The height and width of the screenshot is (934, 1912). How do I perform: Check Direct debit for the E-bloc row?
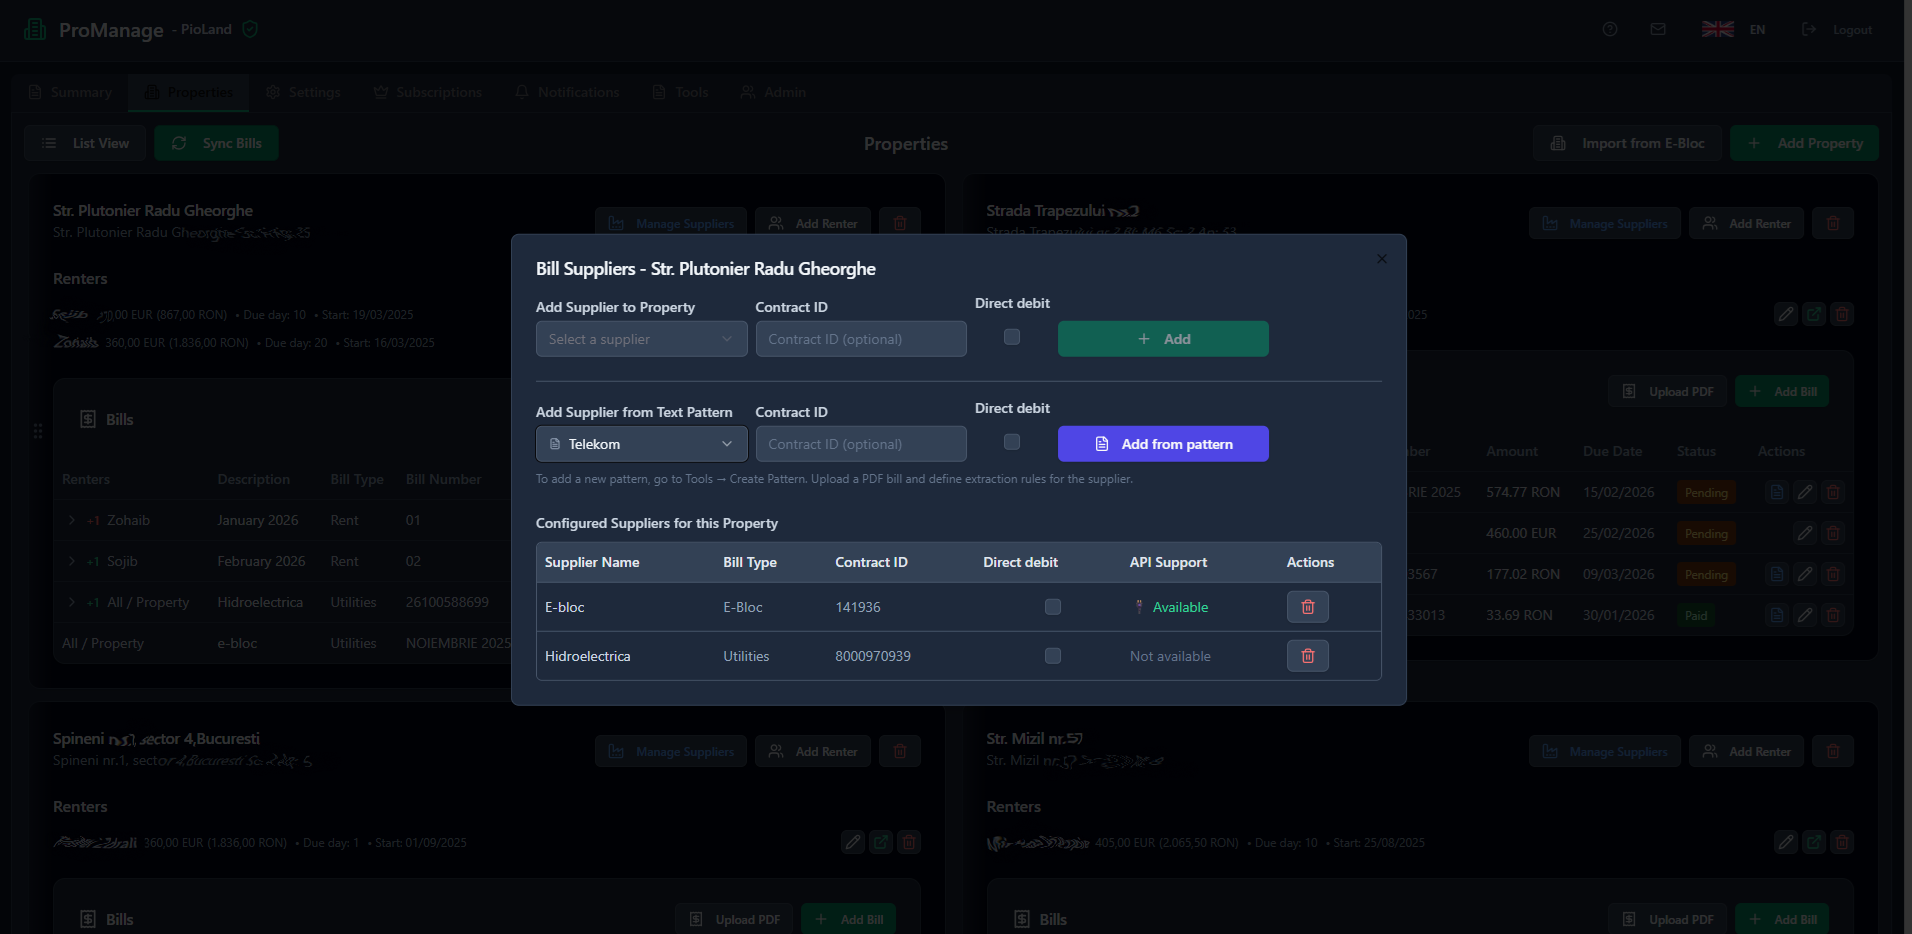pos(1052,606)
